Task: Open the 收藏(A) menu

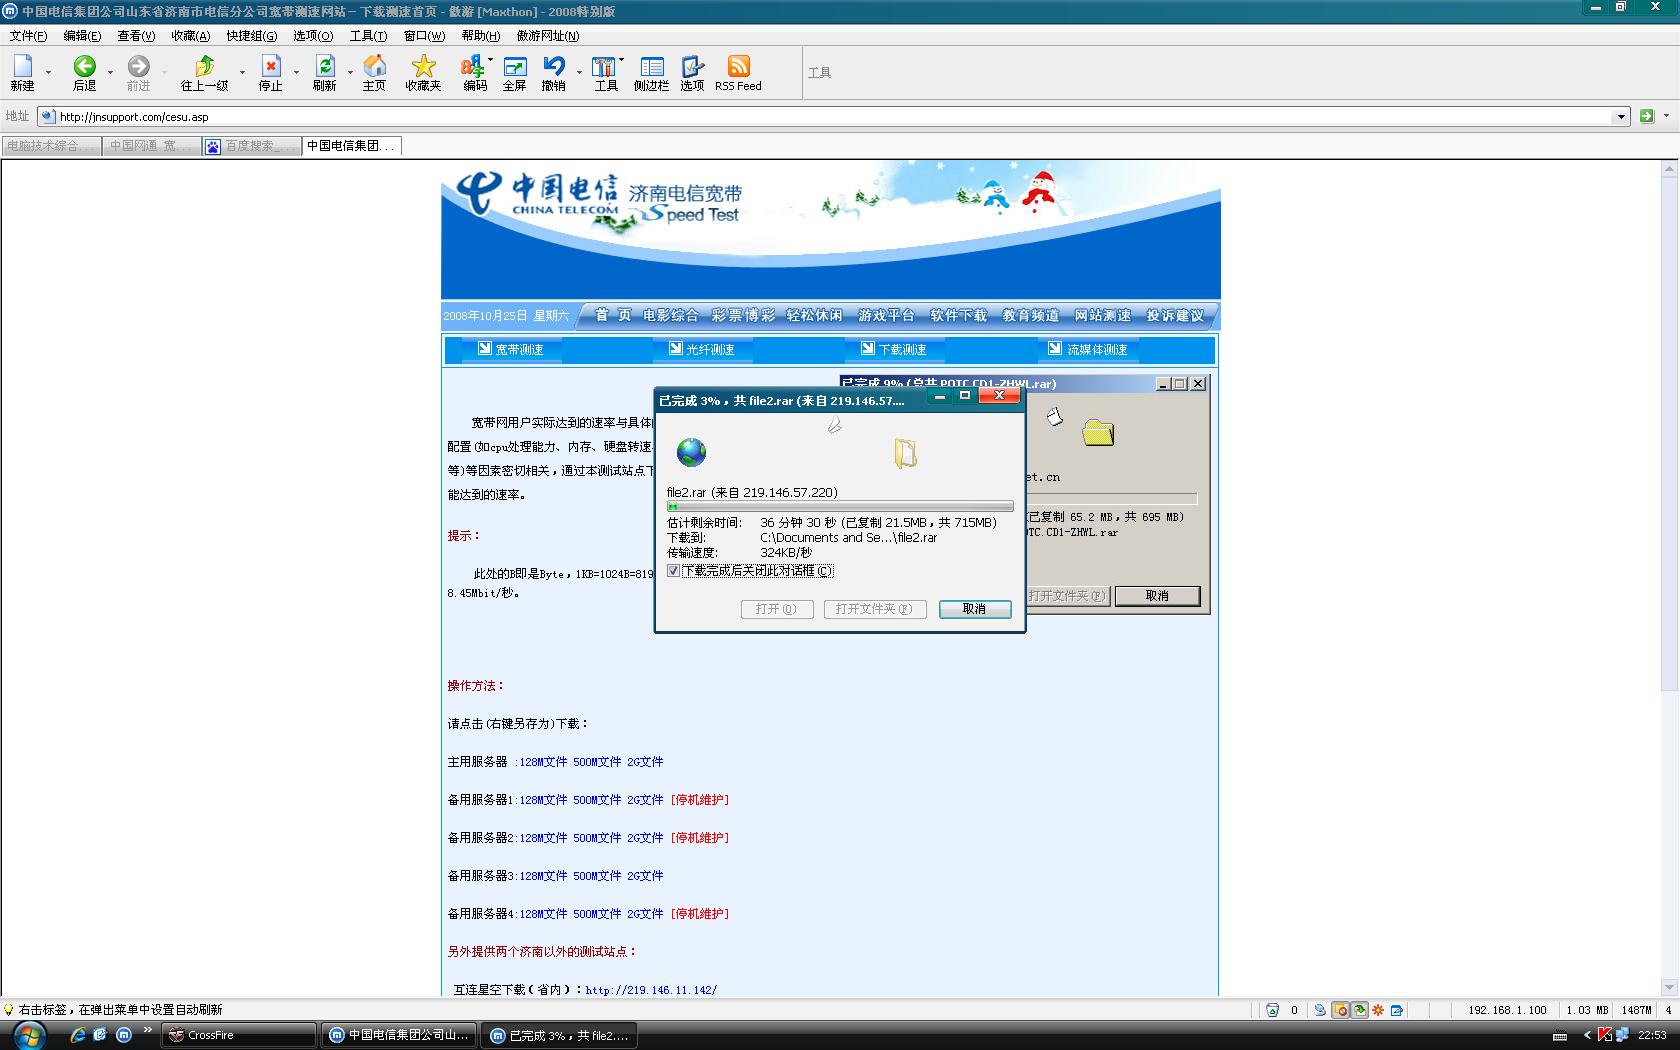Action: click(x=190, y=35)
